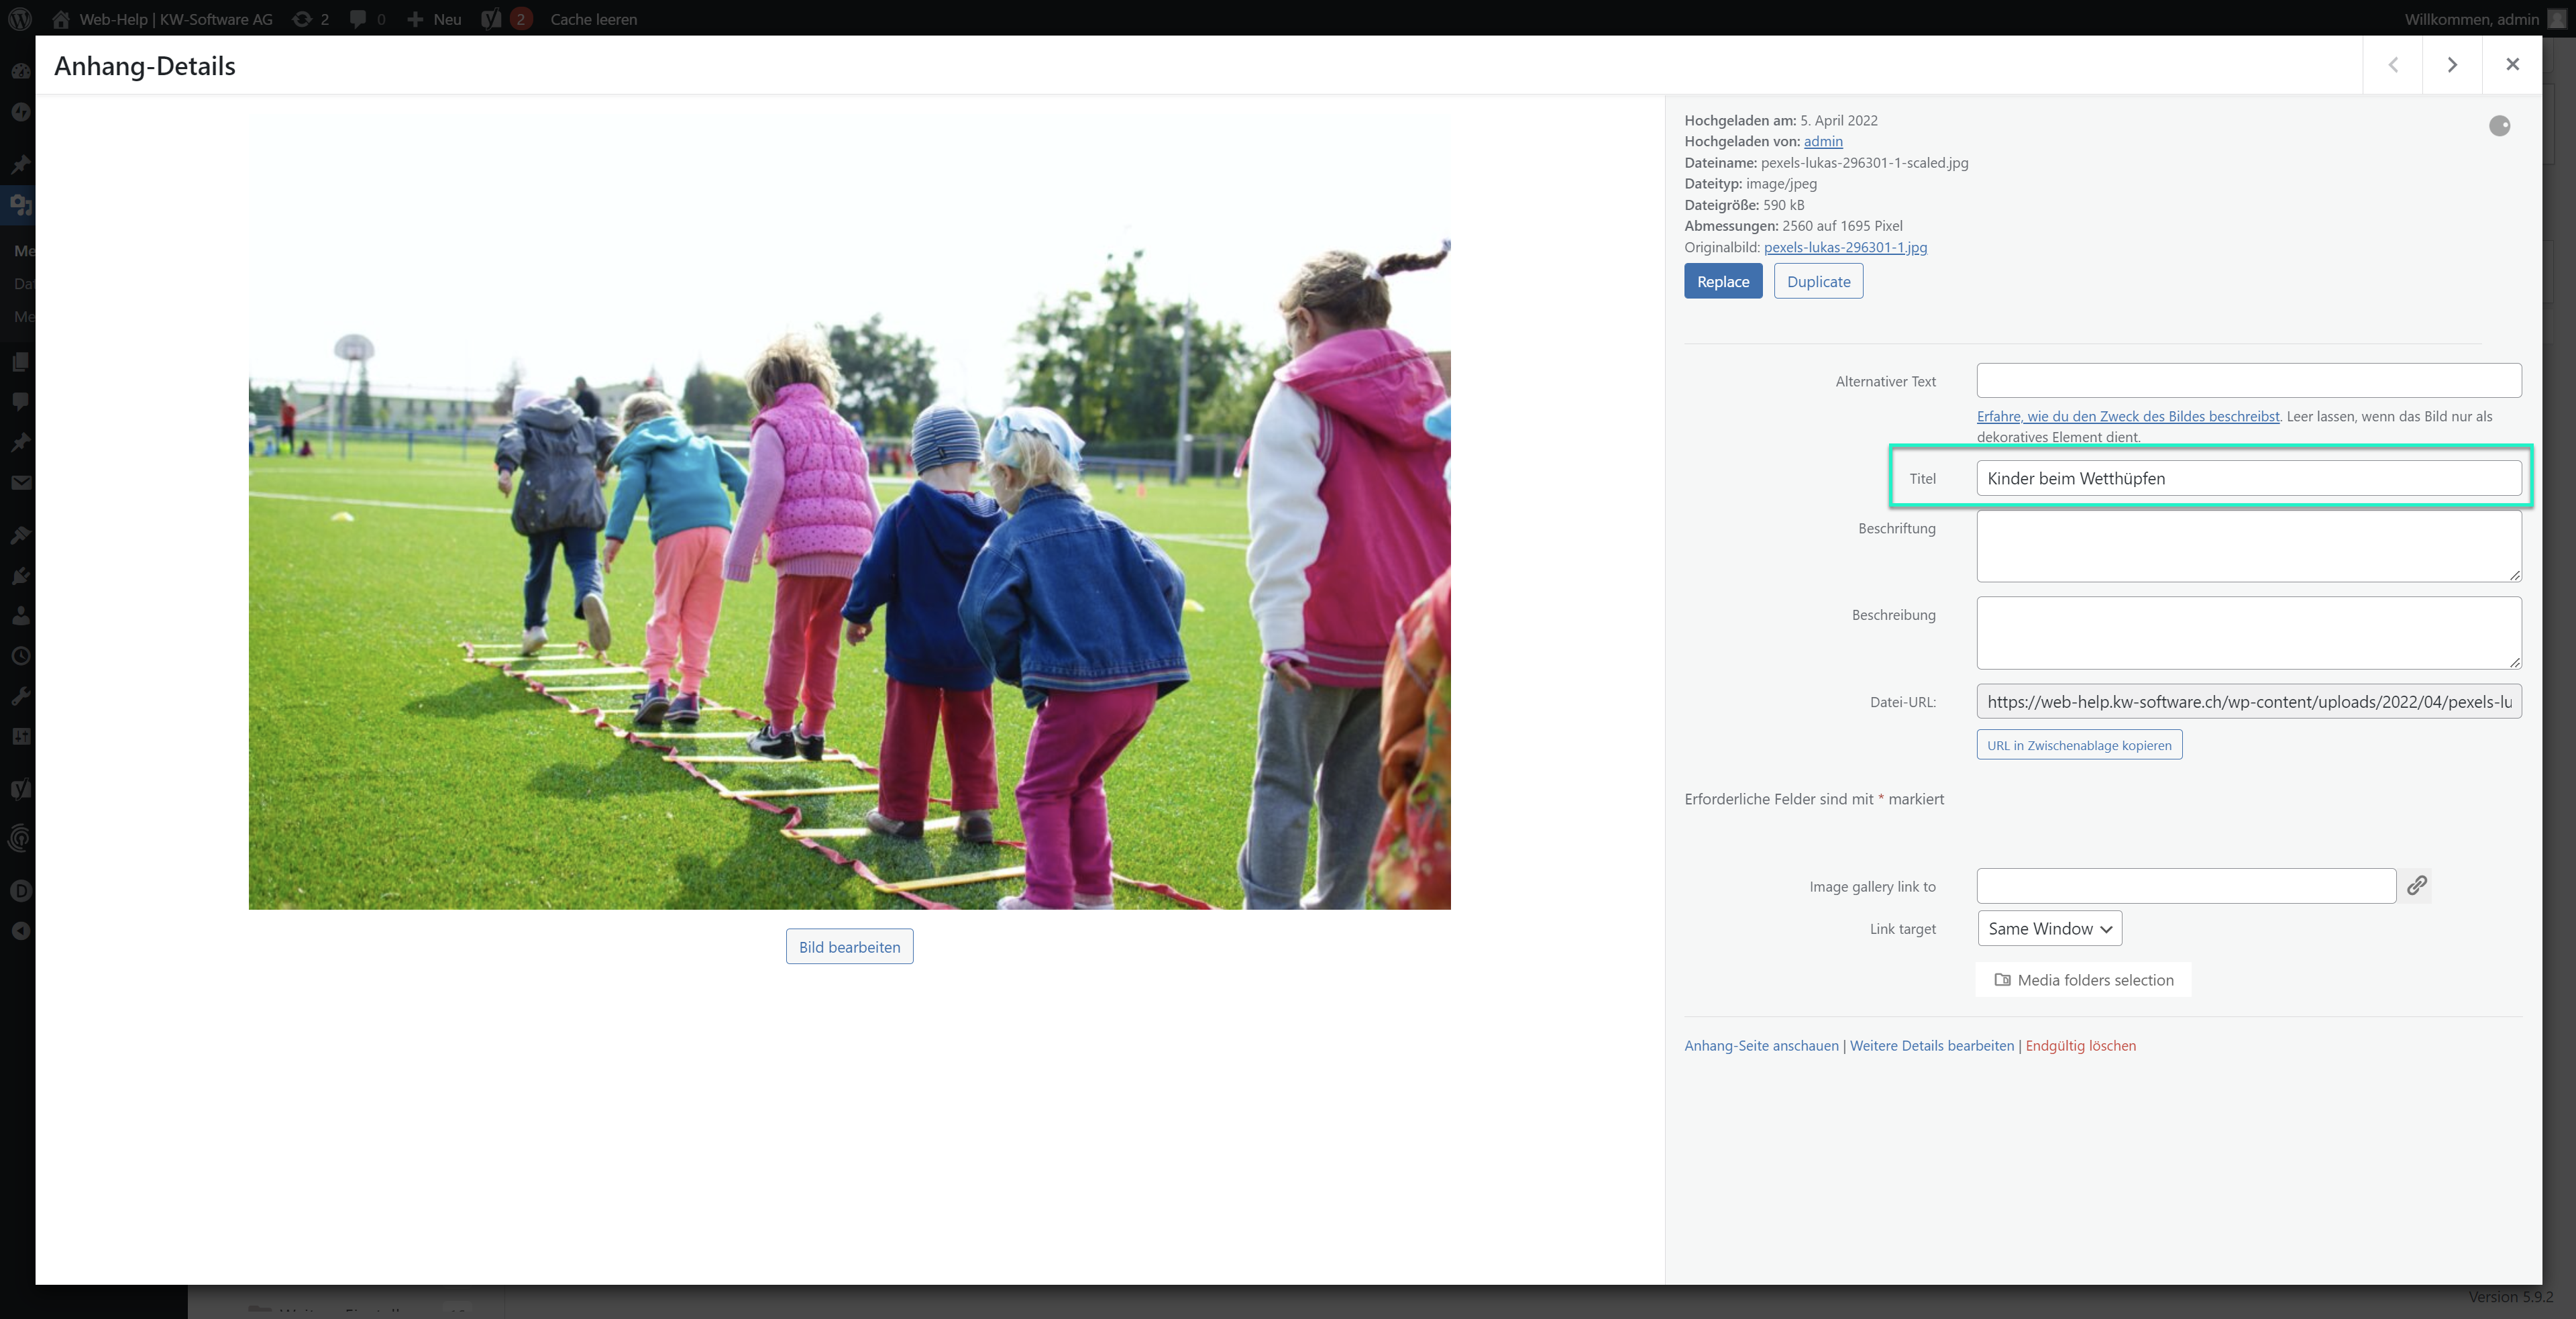Open Media folders selection
This screenshot has width=2576, height=1319.
(2083, 980)
